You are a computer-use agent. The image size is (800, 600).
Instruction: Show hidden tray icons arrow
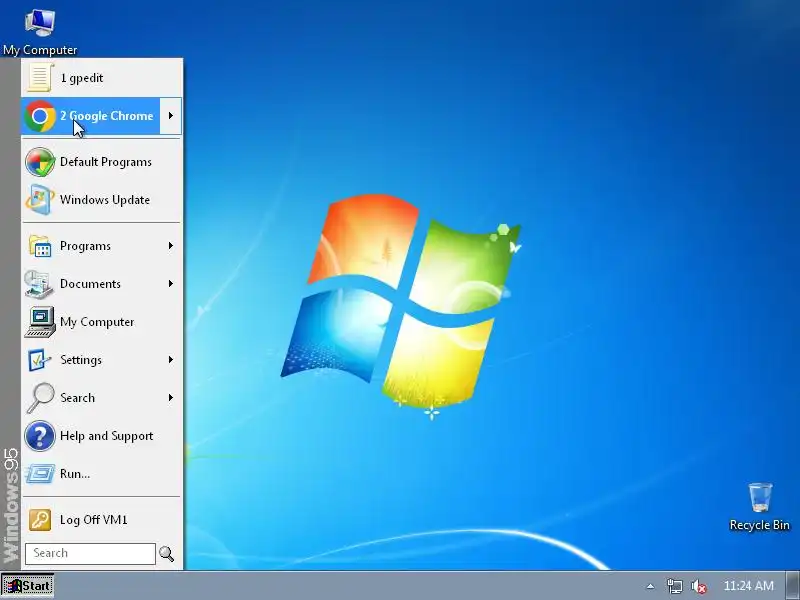[x=650, y=586]
